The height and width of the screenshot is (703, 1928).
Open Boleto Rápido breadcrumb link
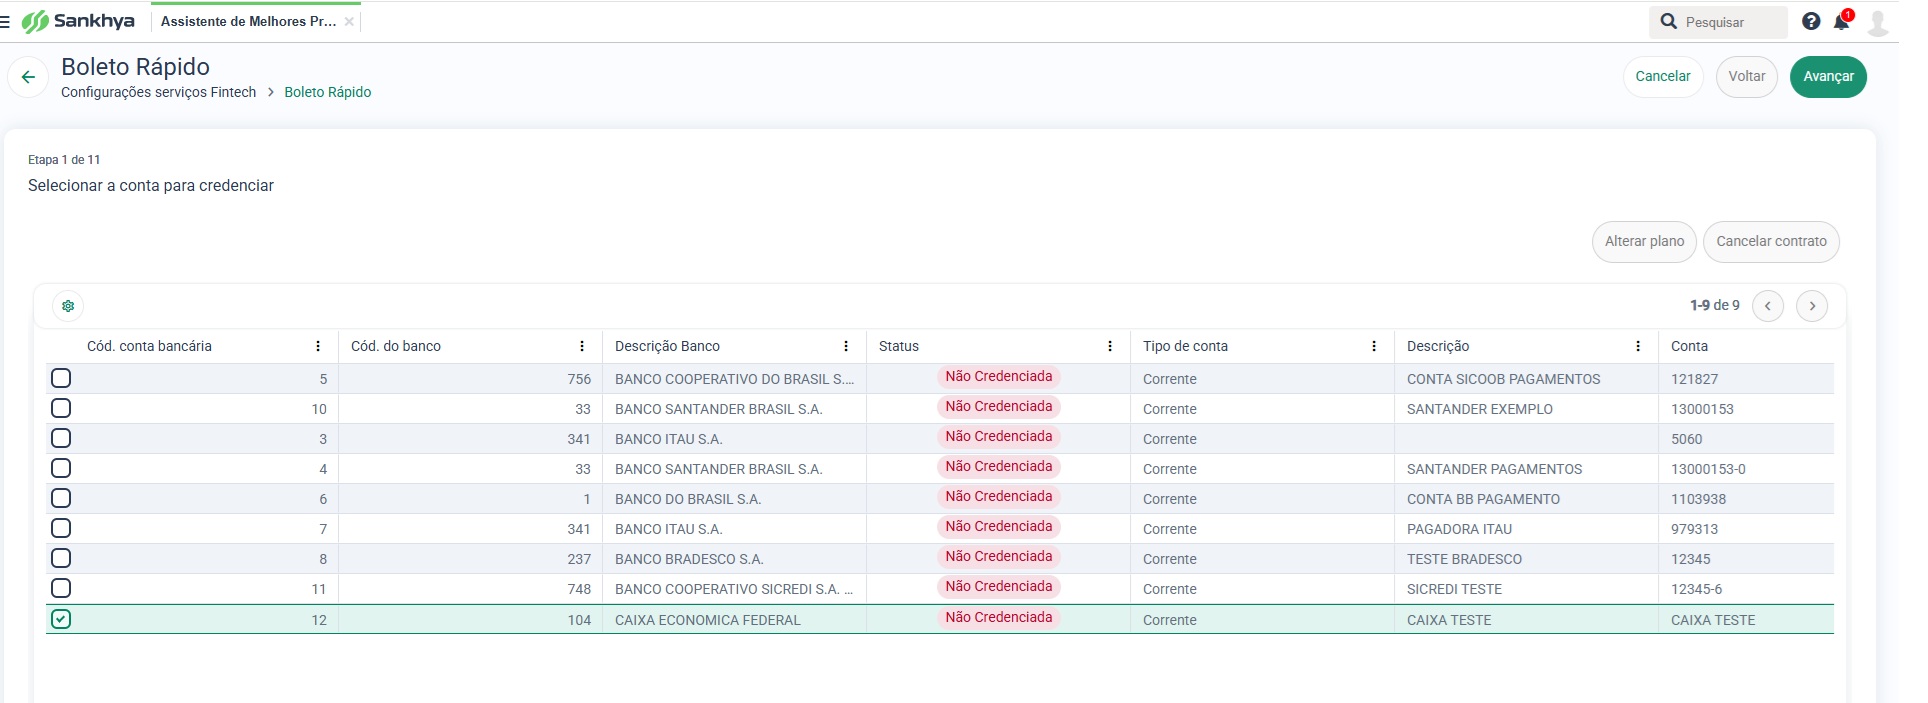(x=327, y=92)
